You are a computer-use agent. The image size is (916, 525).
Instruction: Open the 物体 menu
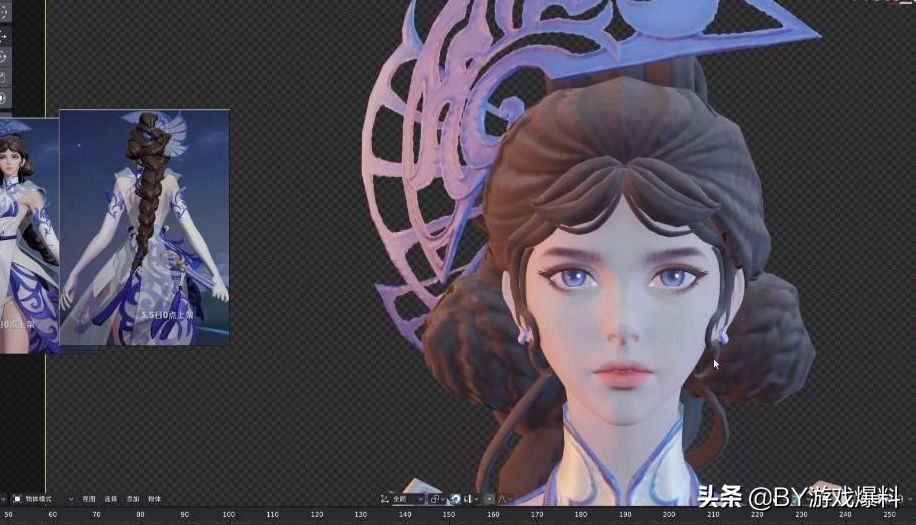[154, 498]
